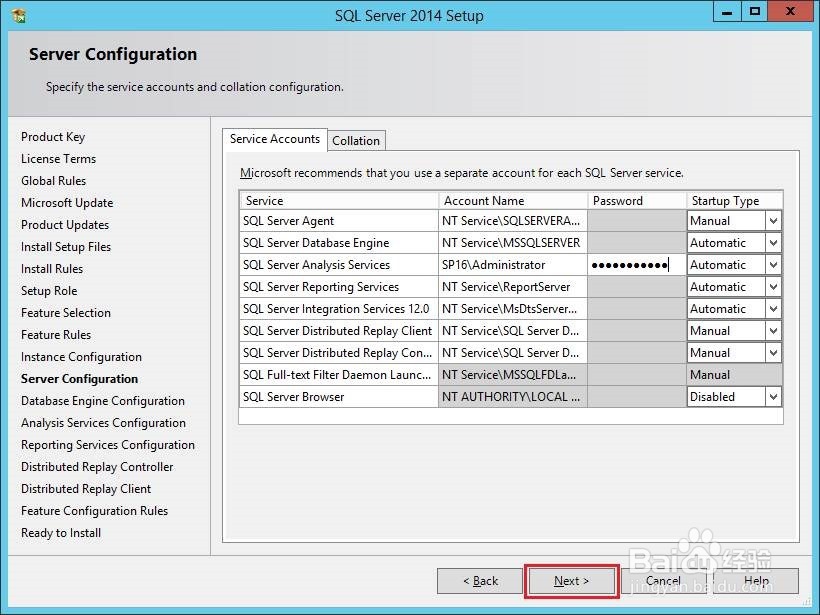Click Global Rules in the steps list

53,181
